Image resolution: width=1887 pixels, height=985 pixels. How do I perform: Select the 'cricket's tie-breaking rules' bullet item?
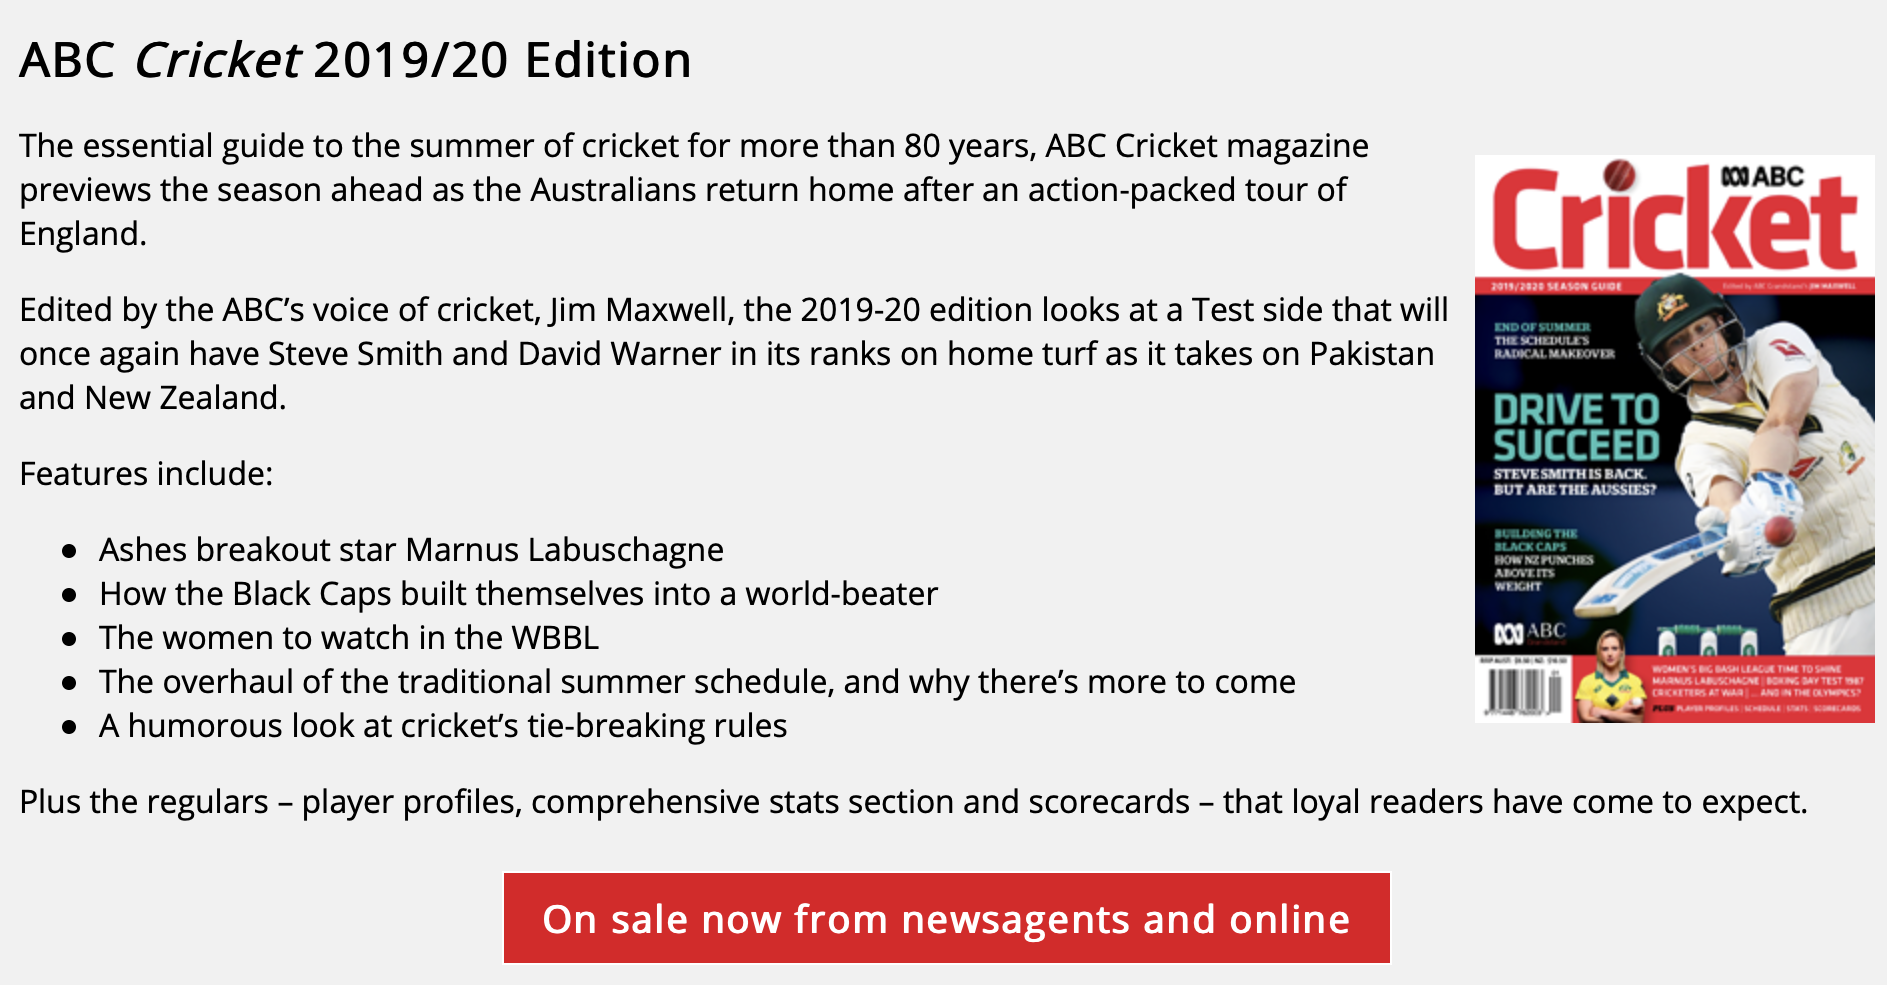click(443, 726)
